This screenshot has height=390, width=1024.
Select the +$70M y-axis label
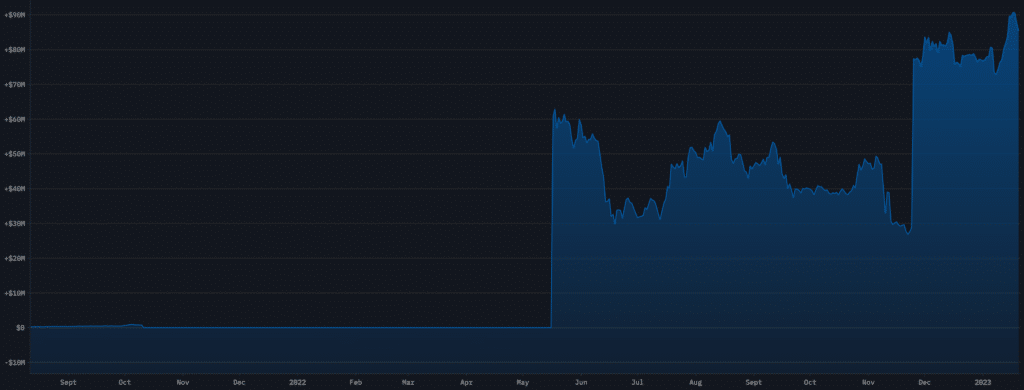(x=14, y=84)
